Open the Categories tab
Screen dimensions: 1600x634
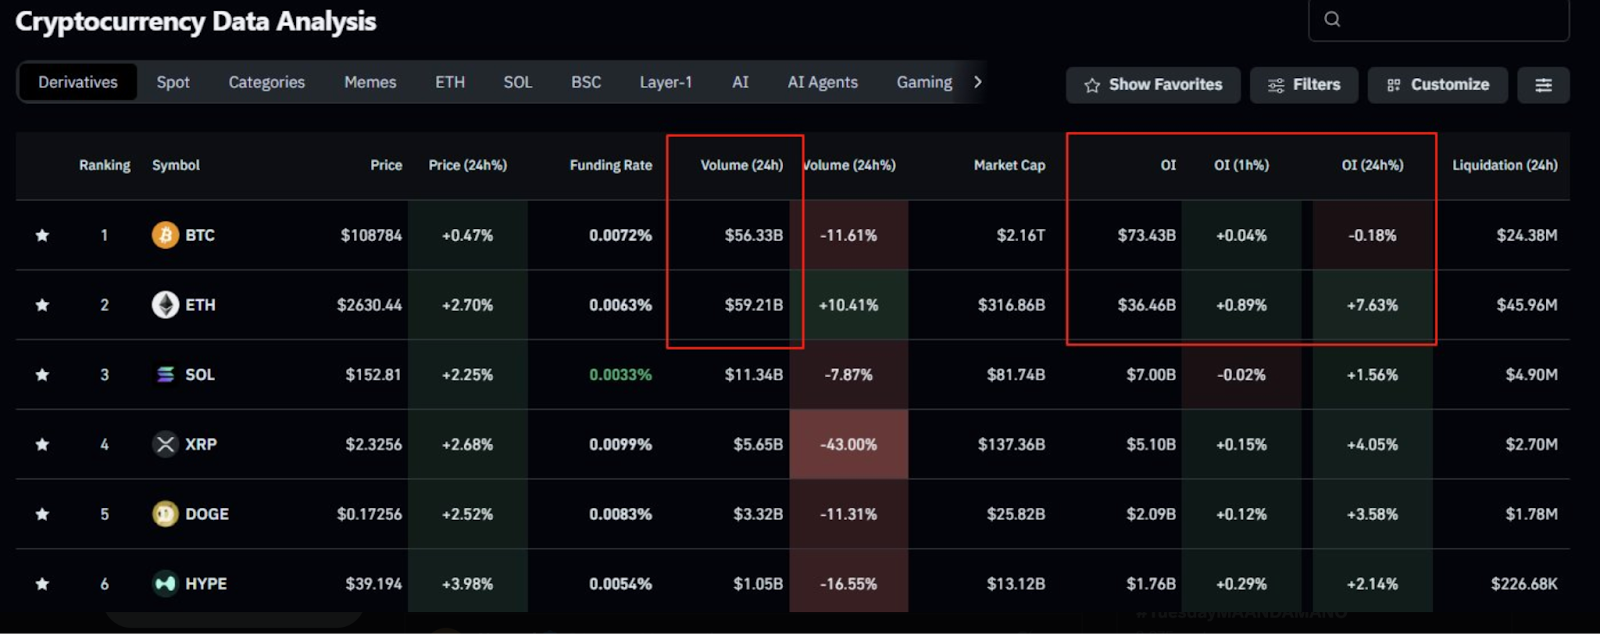(x=267, y=82)
